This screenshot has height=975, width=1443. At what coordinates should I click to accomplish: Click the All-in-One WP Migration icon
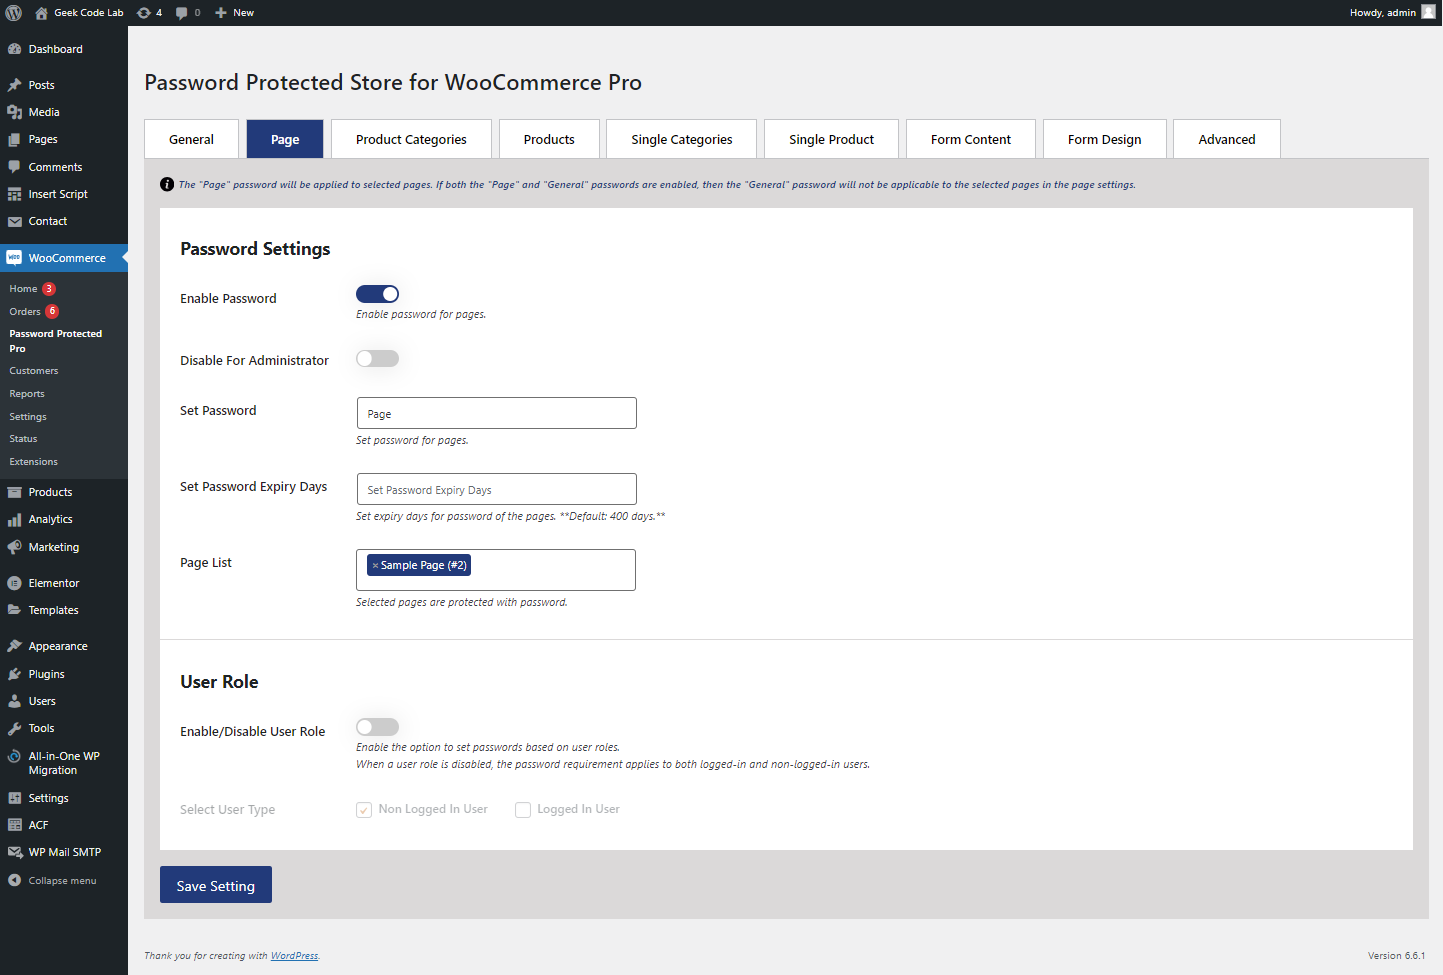coord(14,756)
